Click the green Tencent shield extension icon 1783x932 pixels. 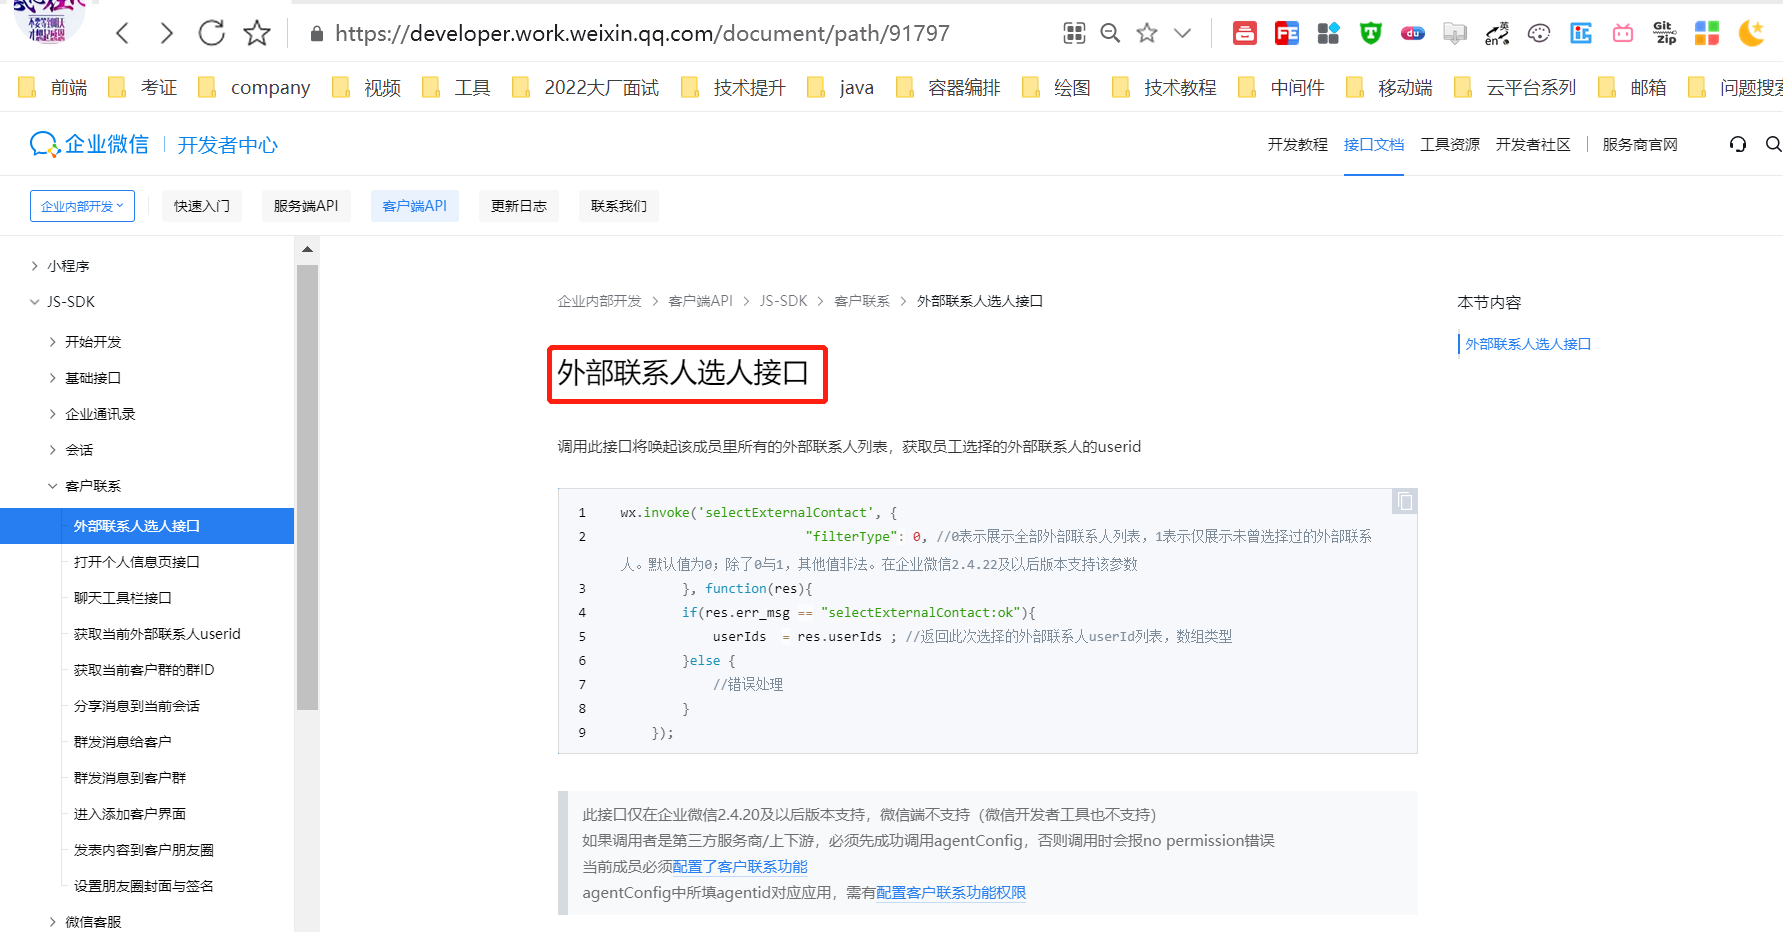point(1370,33)
